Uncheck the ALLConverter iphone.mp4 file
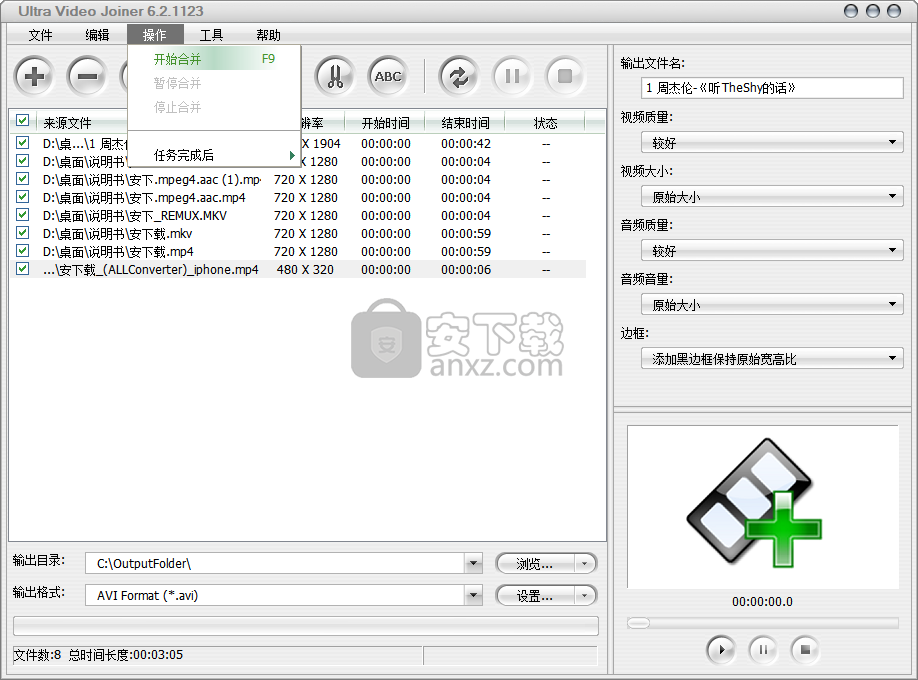This screenshot has width=918, height=680. pyautogui.click(x=22, y=269)
